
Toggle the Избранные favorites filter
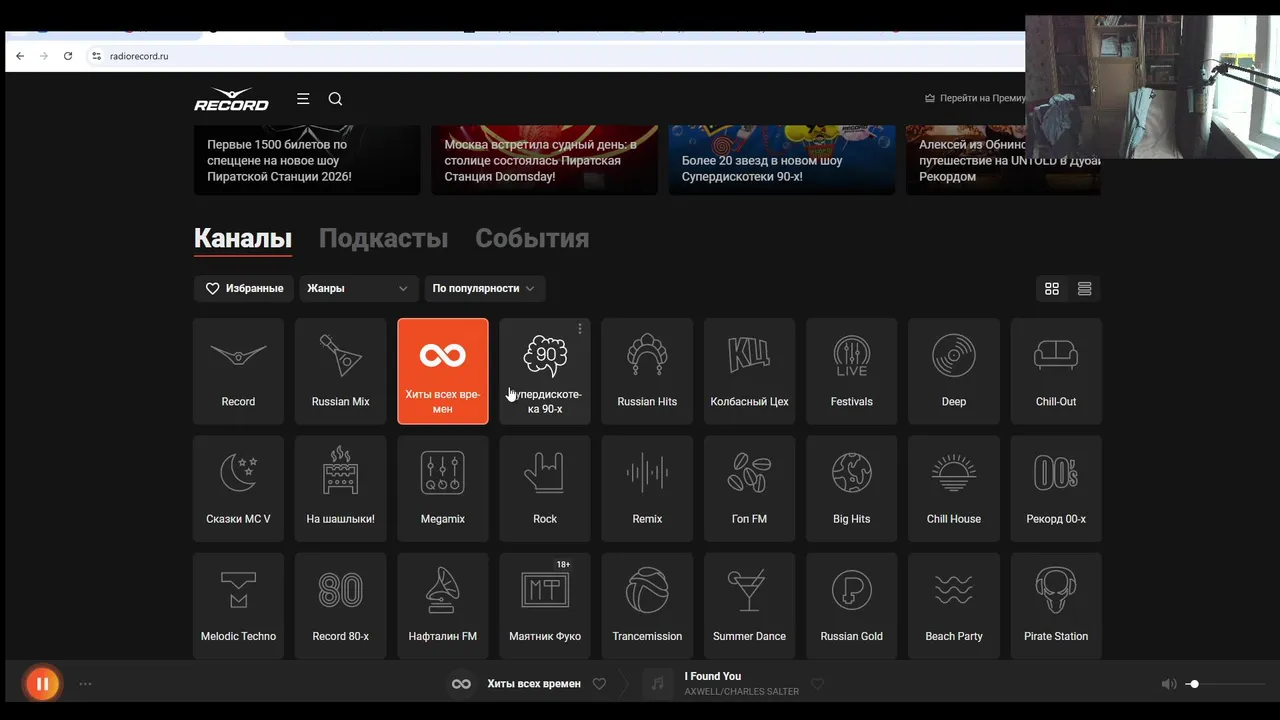[244, 288]
